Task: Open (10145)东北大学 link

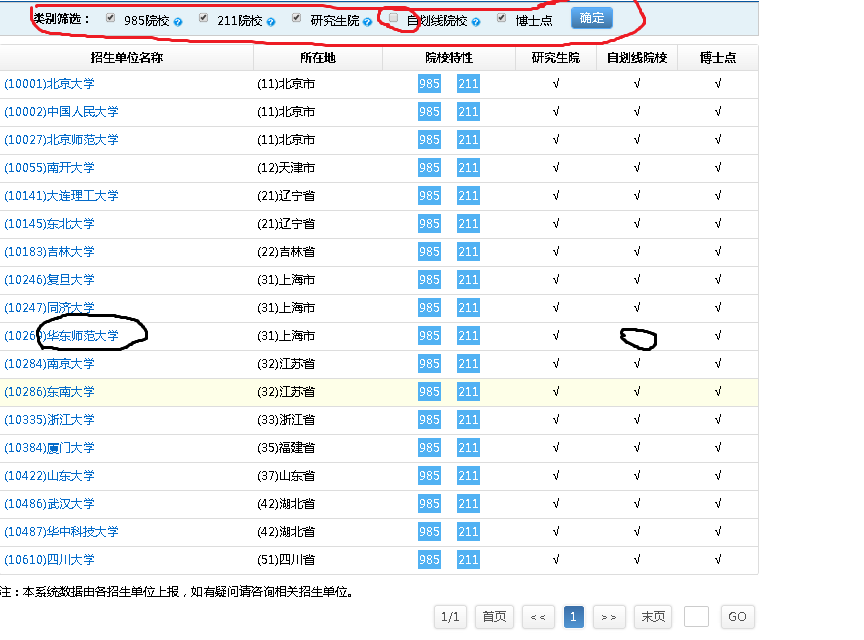Action: tap(49, 224)
